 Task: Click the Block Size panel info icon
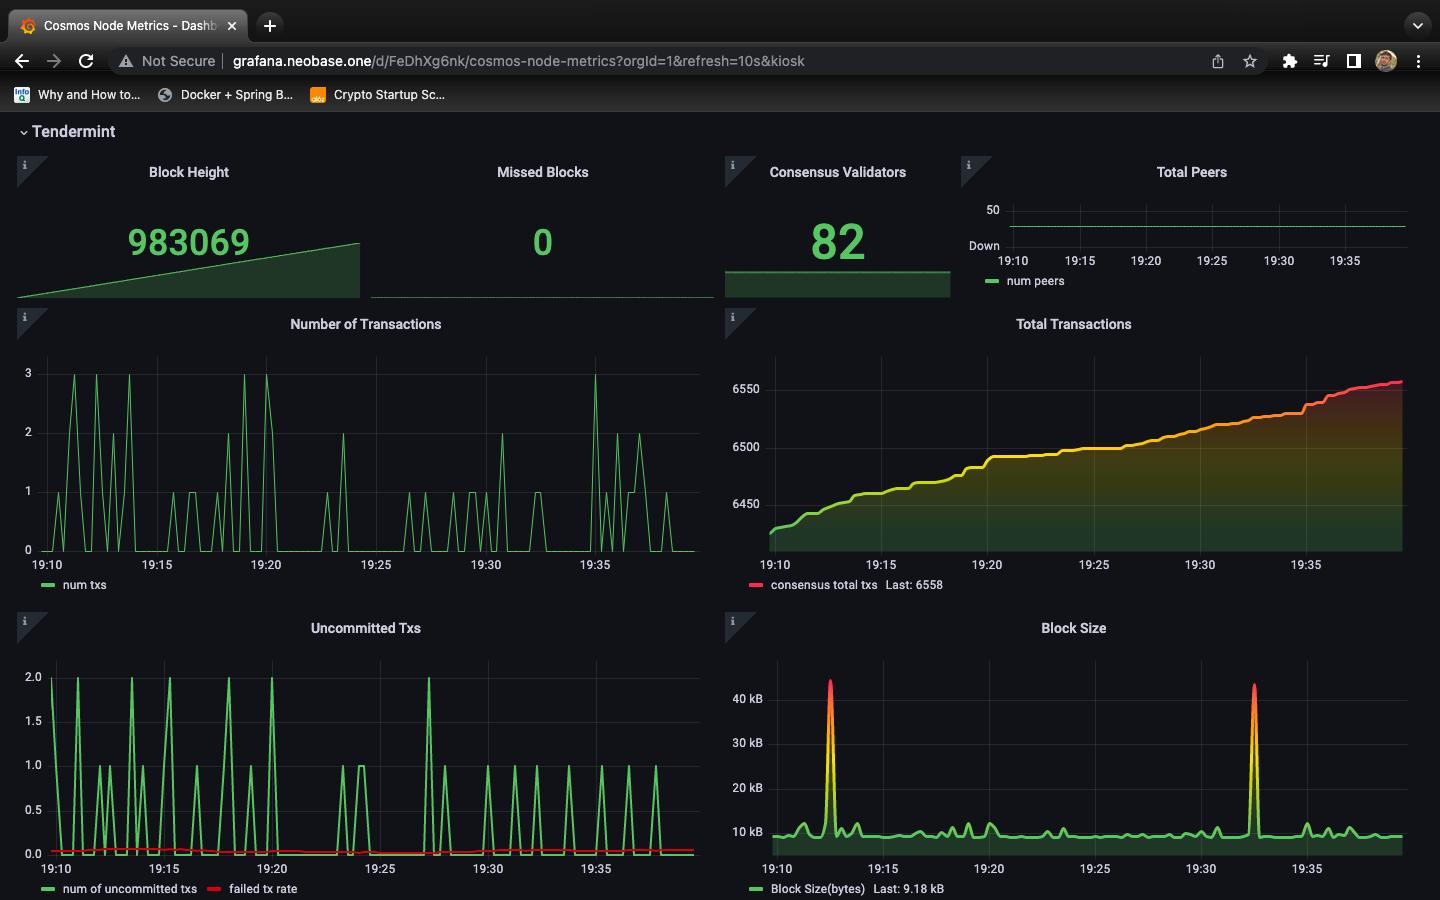(733, 622)
